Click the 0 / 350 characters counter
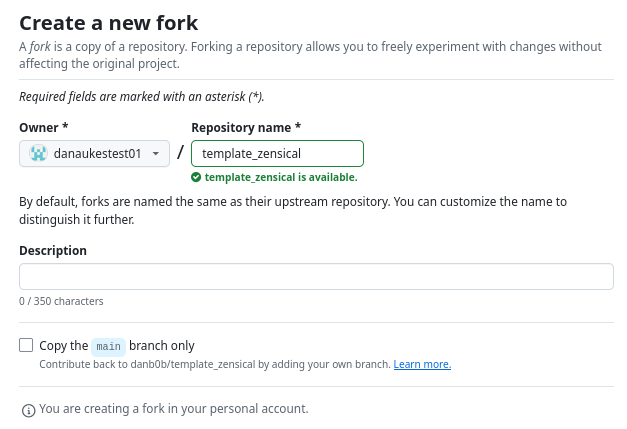627x429 pixels. [x=61, y=301]
